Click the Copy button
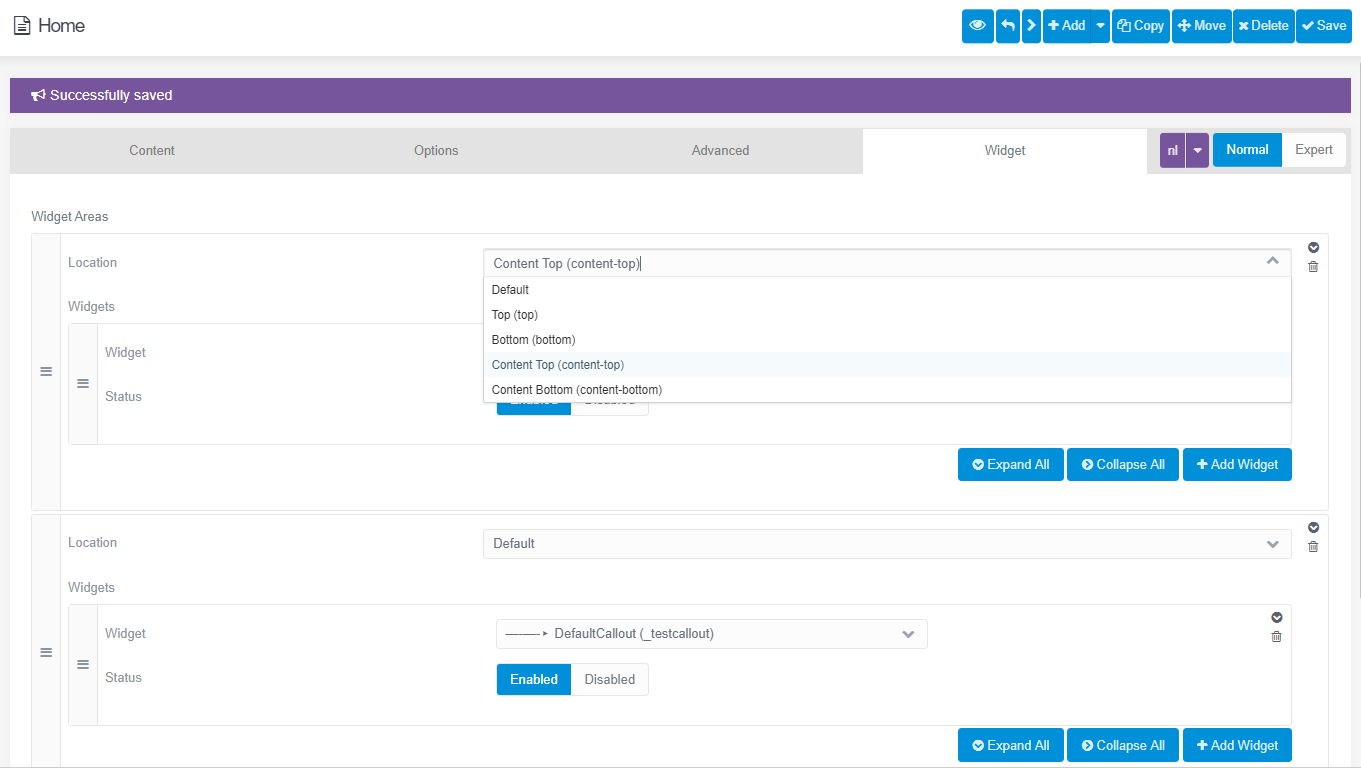This screenshot has width=1361, height=768. 1141,26
